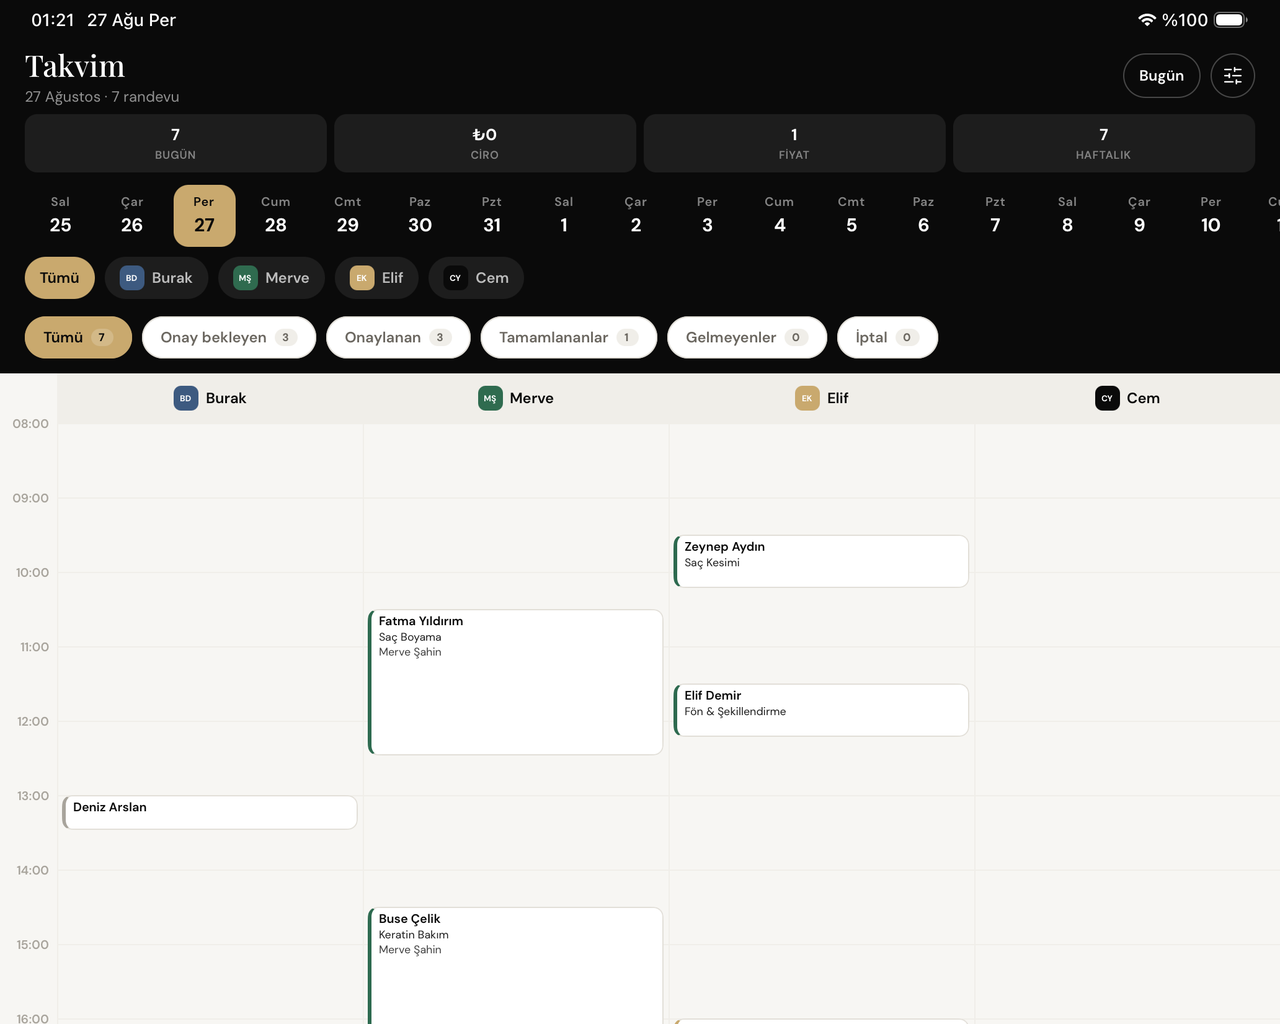Show Onaylanan appointments

click(398, 337)
